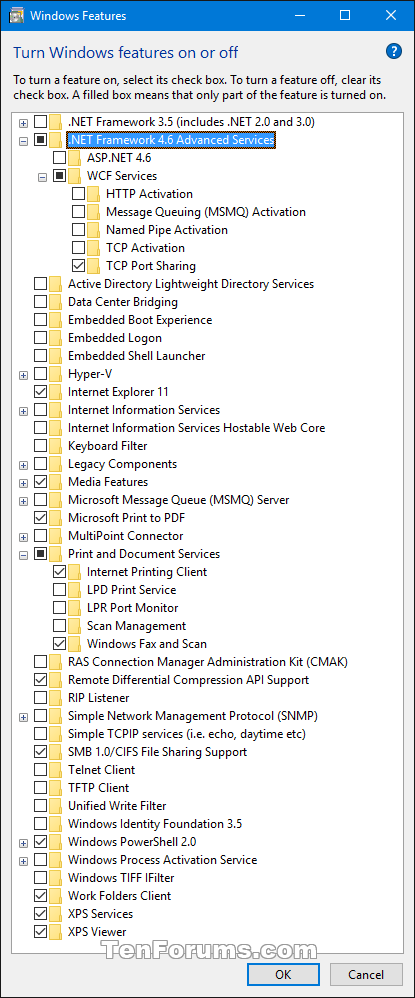Expand the Internet Information Services node

pos(24,411)
